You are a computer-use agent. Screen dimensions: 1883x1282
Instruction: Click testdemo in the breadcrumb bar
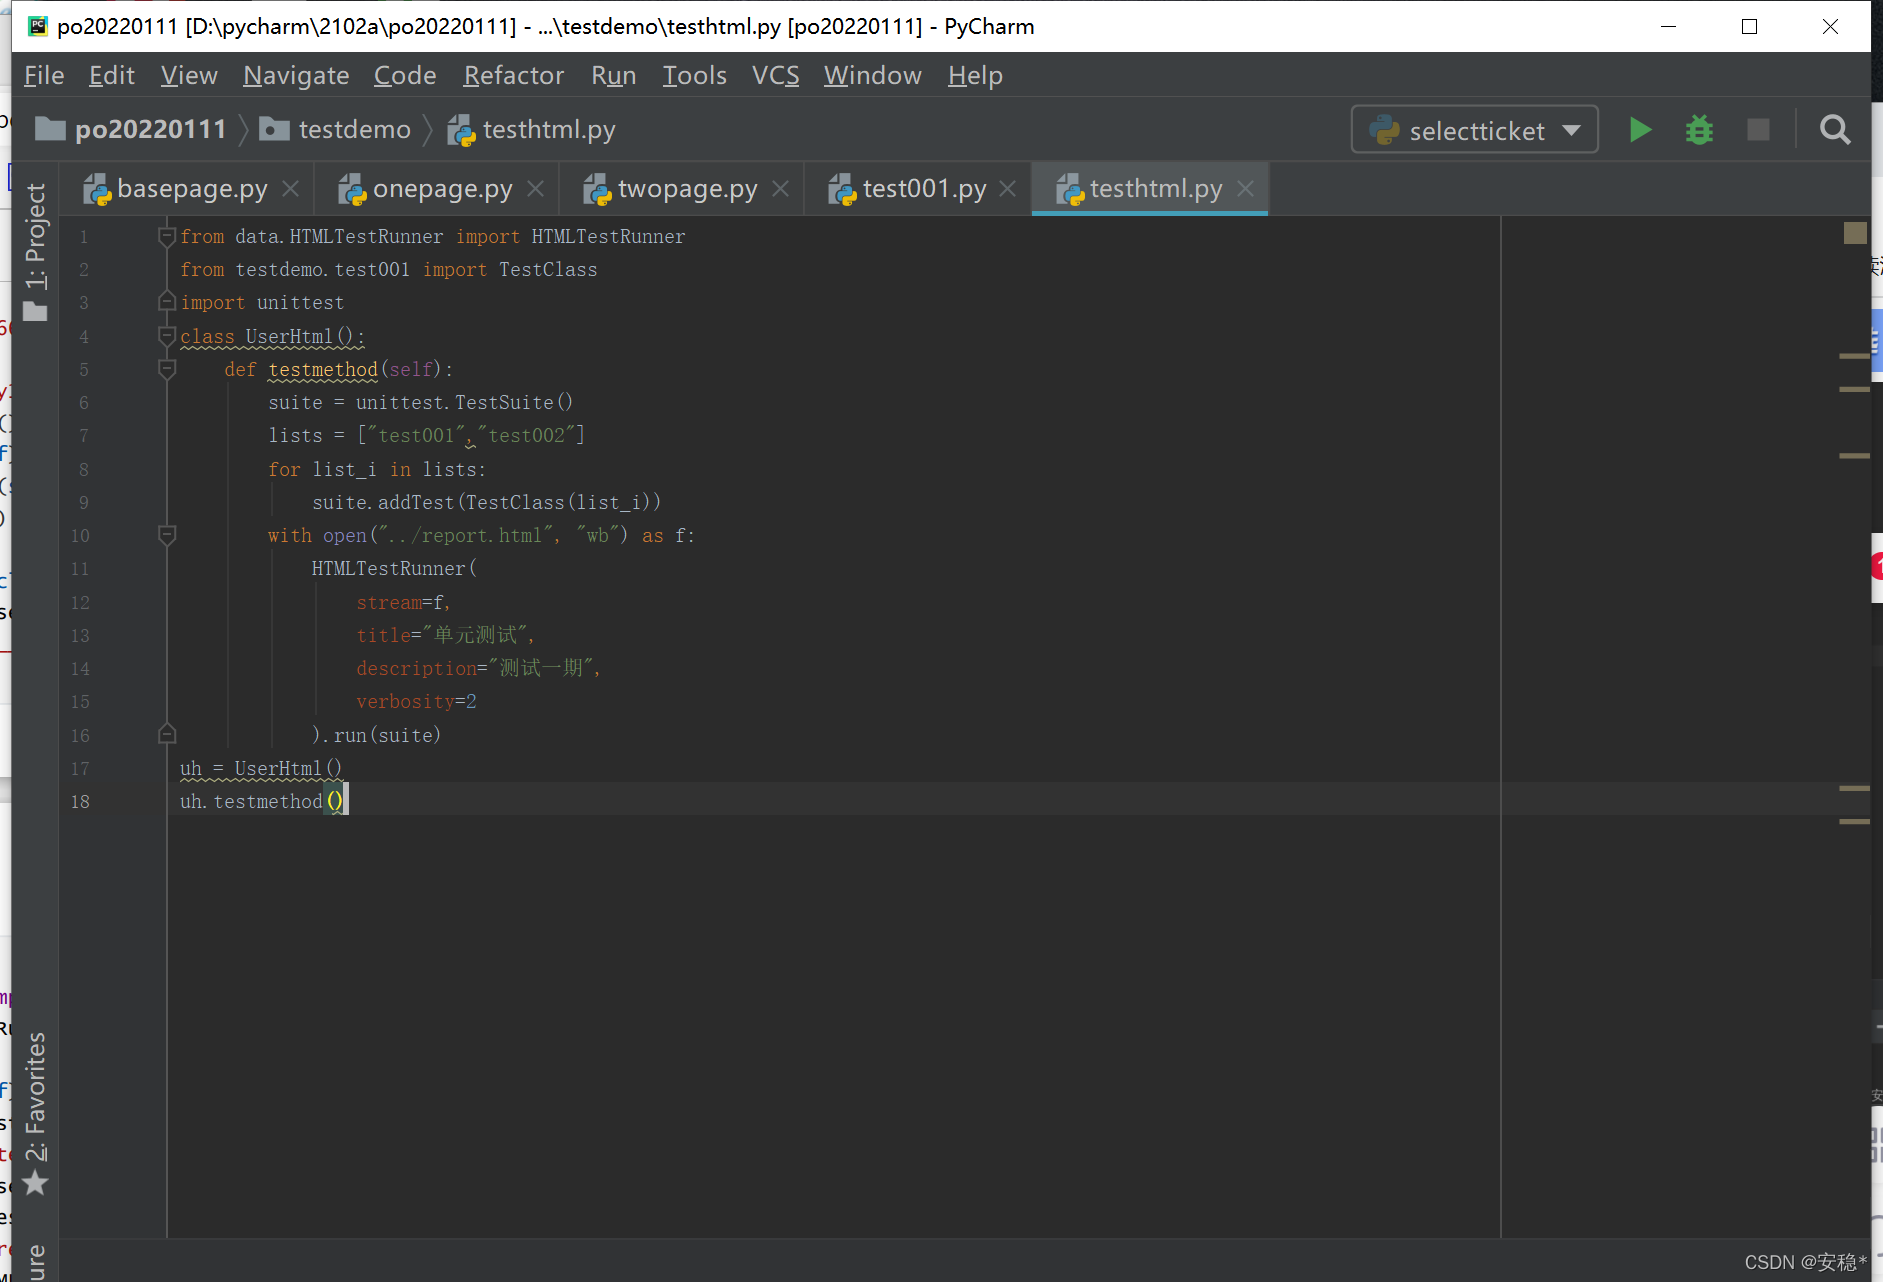pyautogui.click(x=354, y=129)
